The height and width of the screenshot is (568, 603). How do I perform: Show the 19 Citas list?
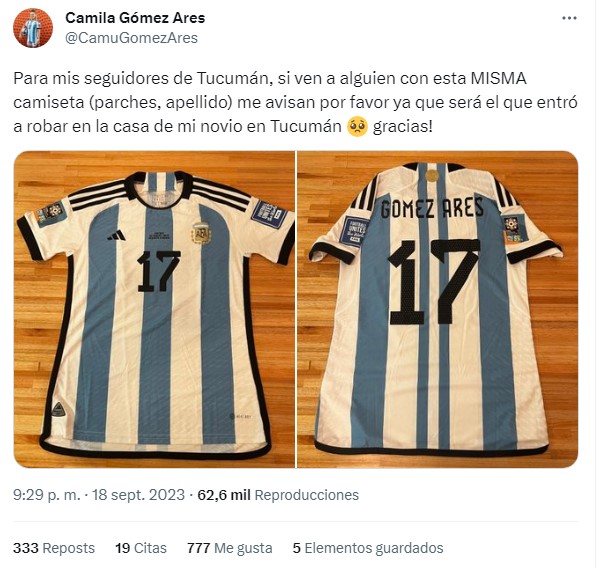(x=141, y=548)
